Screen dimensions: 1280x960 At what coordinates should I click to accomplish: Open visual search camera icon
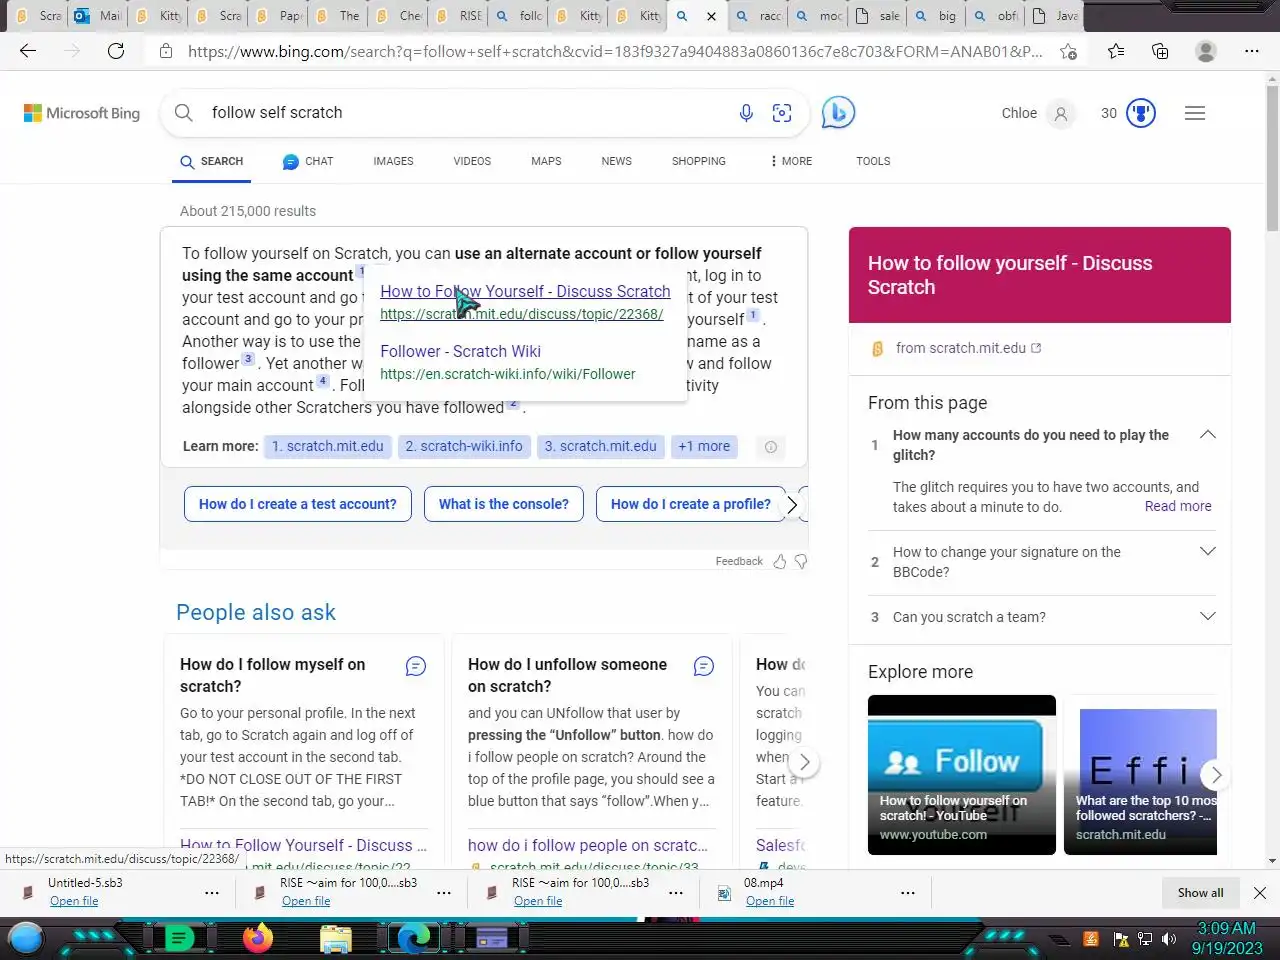(x=782, y=113)
